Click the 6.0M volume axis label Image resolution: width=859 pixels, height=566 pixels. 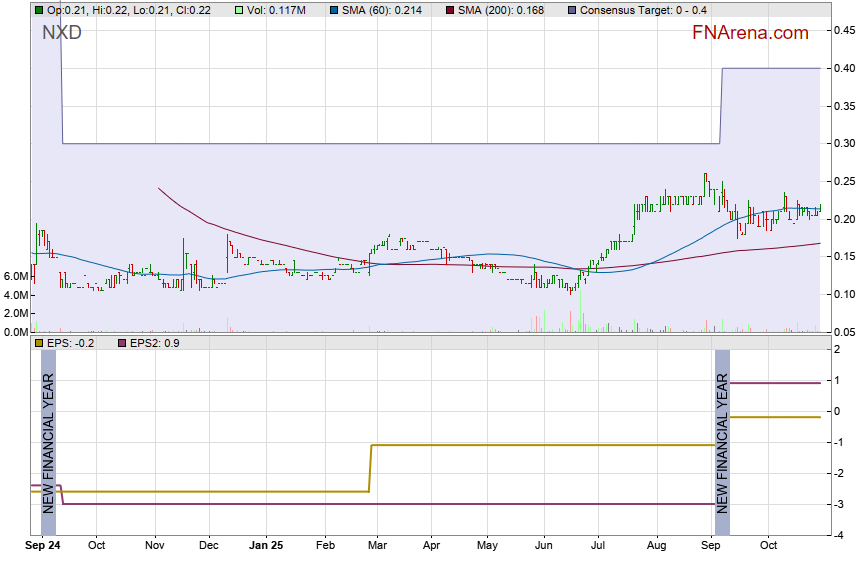click(15, 276)
